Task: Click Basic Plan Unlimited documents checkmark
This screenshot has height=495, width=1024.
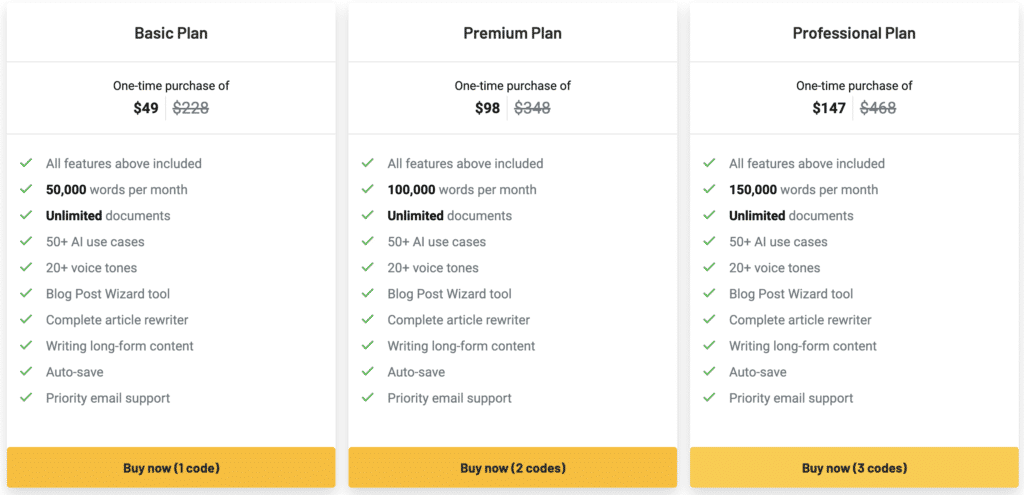Action: 26,215
